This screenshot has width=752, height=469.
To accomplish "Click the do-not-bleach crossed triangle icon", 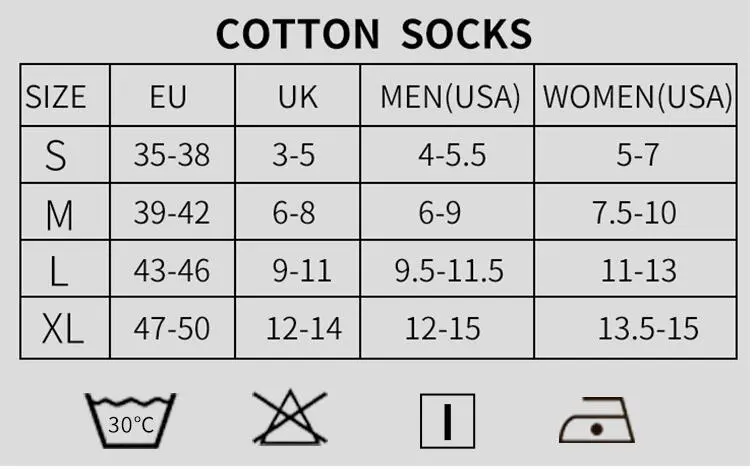I will pyautogui.click(x=288, y=418).
